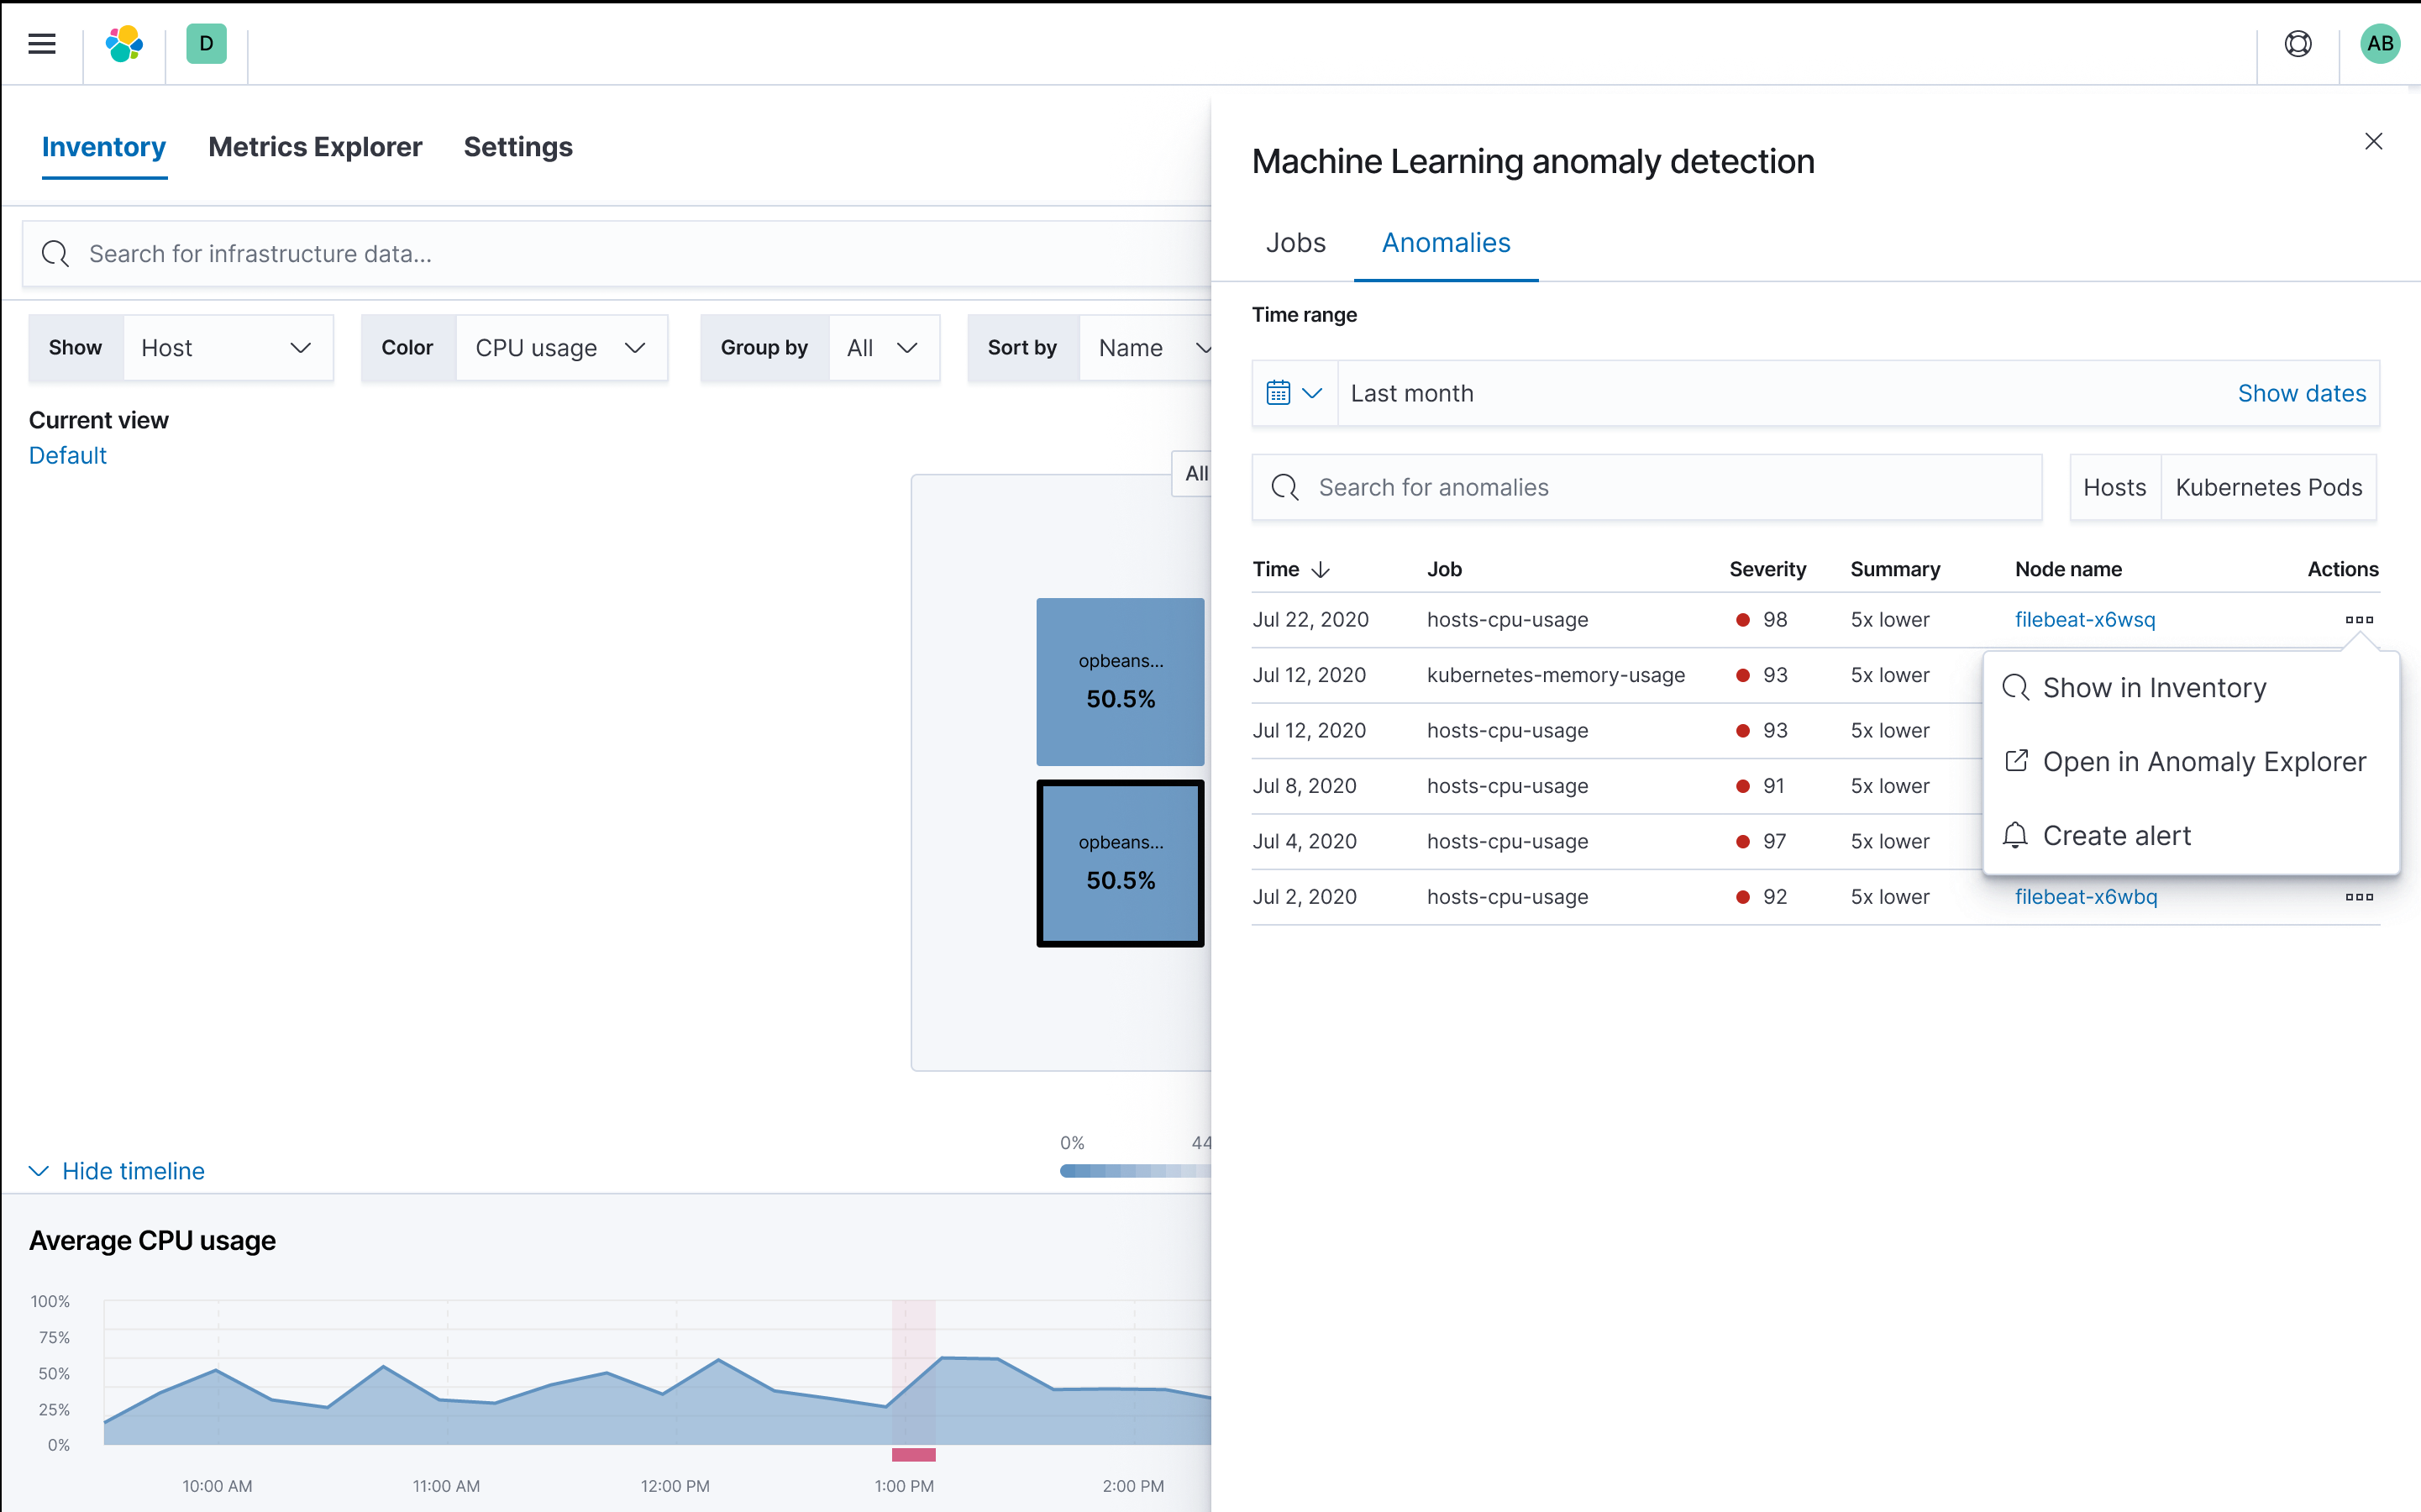Image resolution: width=2421 pixels, height=1512 pixels.
Task: Open the Default current view link
Action: pos(67,455)
